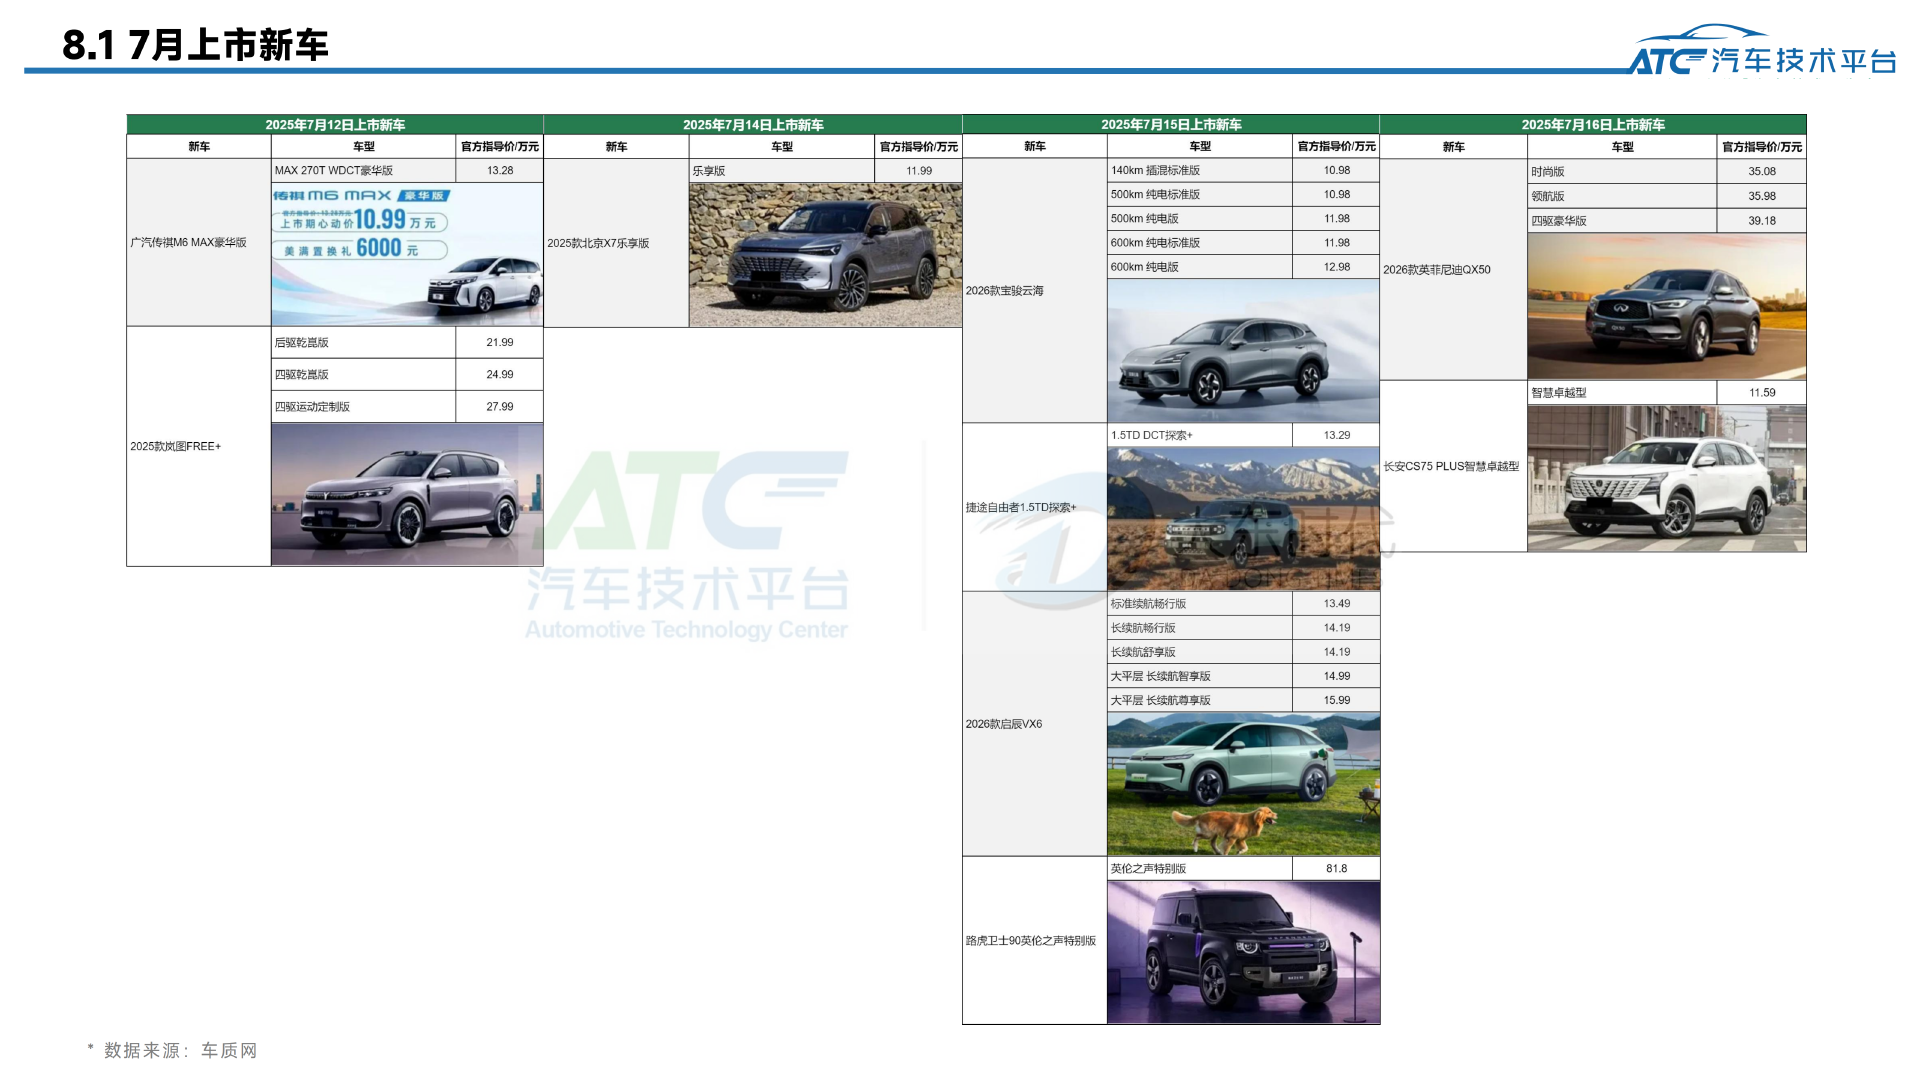This screenshot has height=1080, width=1920.
Task: Open the 捷途自由者 off-road car photo
Action: (x=1243, y=519)
